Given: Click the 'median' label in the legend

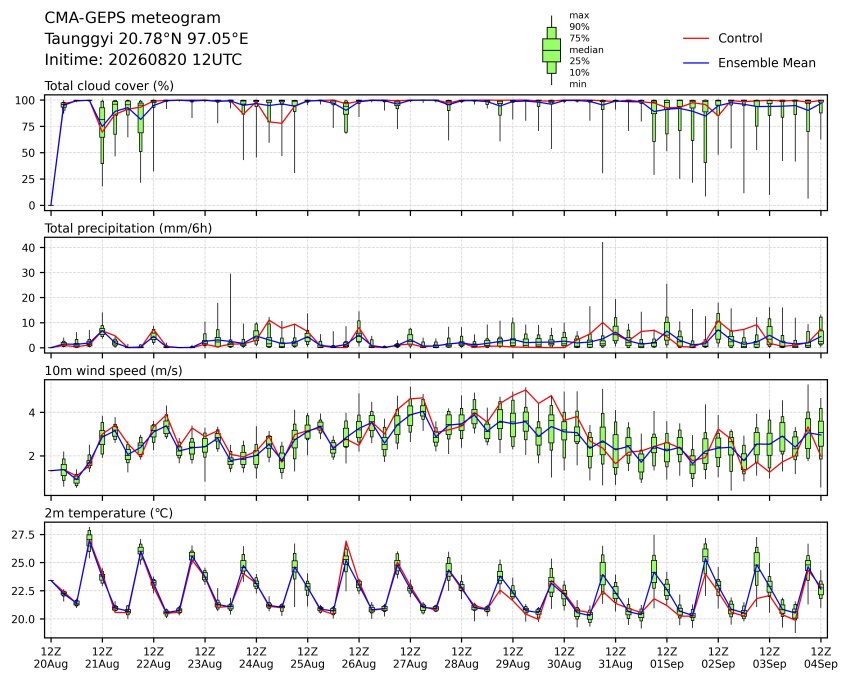Looking at the screenshot, I should coord(586,50).
